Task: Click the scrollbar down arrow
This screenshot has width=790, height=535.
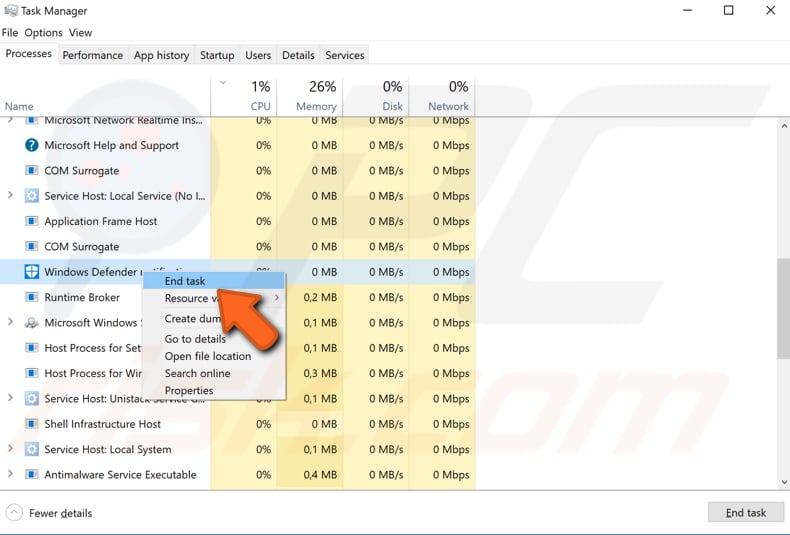Action: (x=784, y=482)
